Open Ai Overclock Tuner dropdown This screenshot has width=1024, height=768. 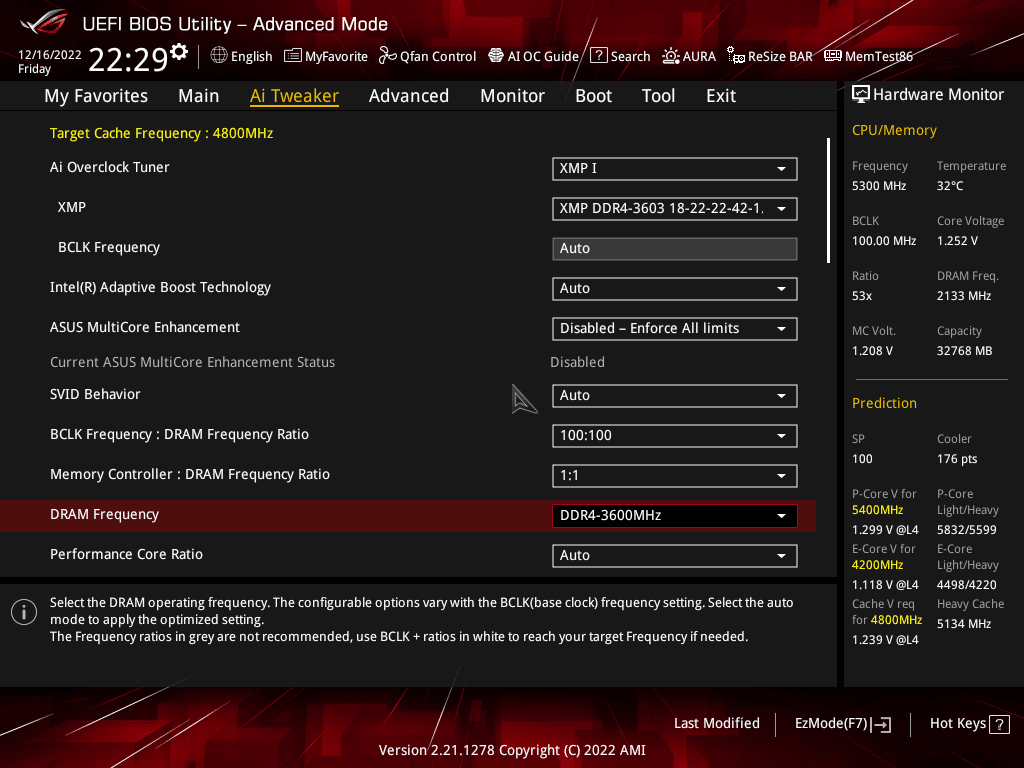(x=675, y=168)
